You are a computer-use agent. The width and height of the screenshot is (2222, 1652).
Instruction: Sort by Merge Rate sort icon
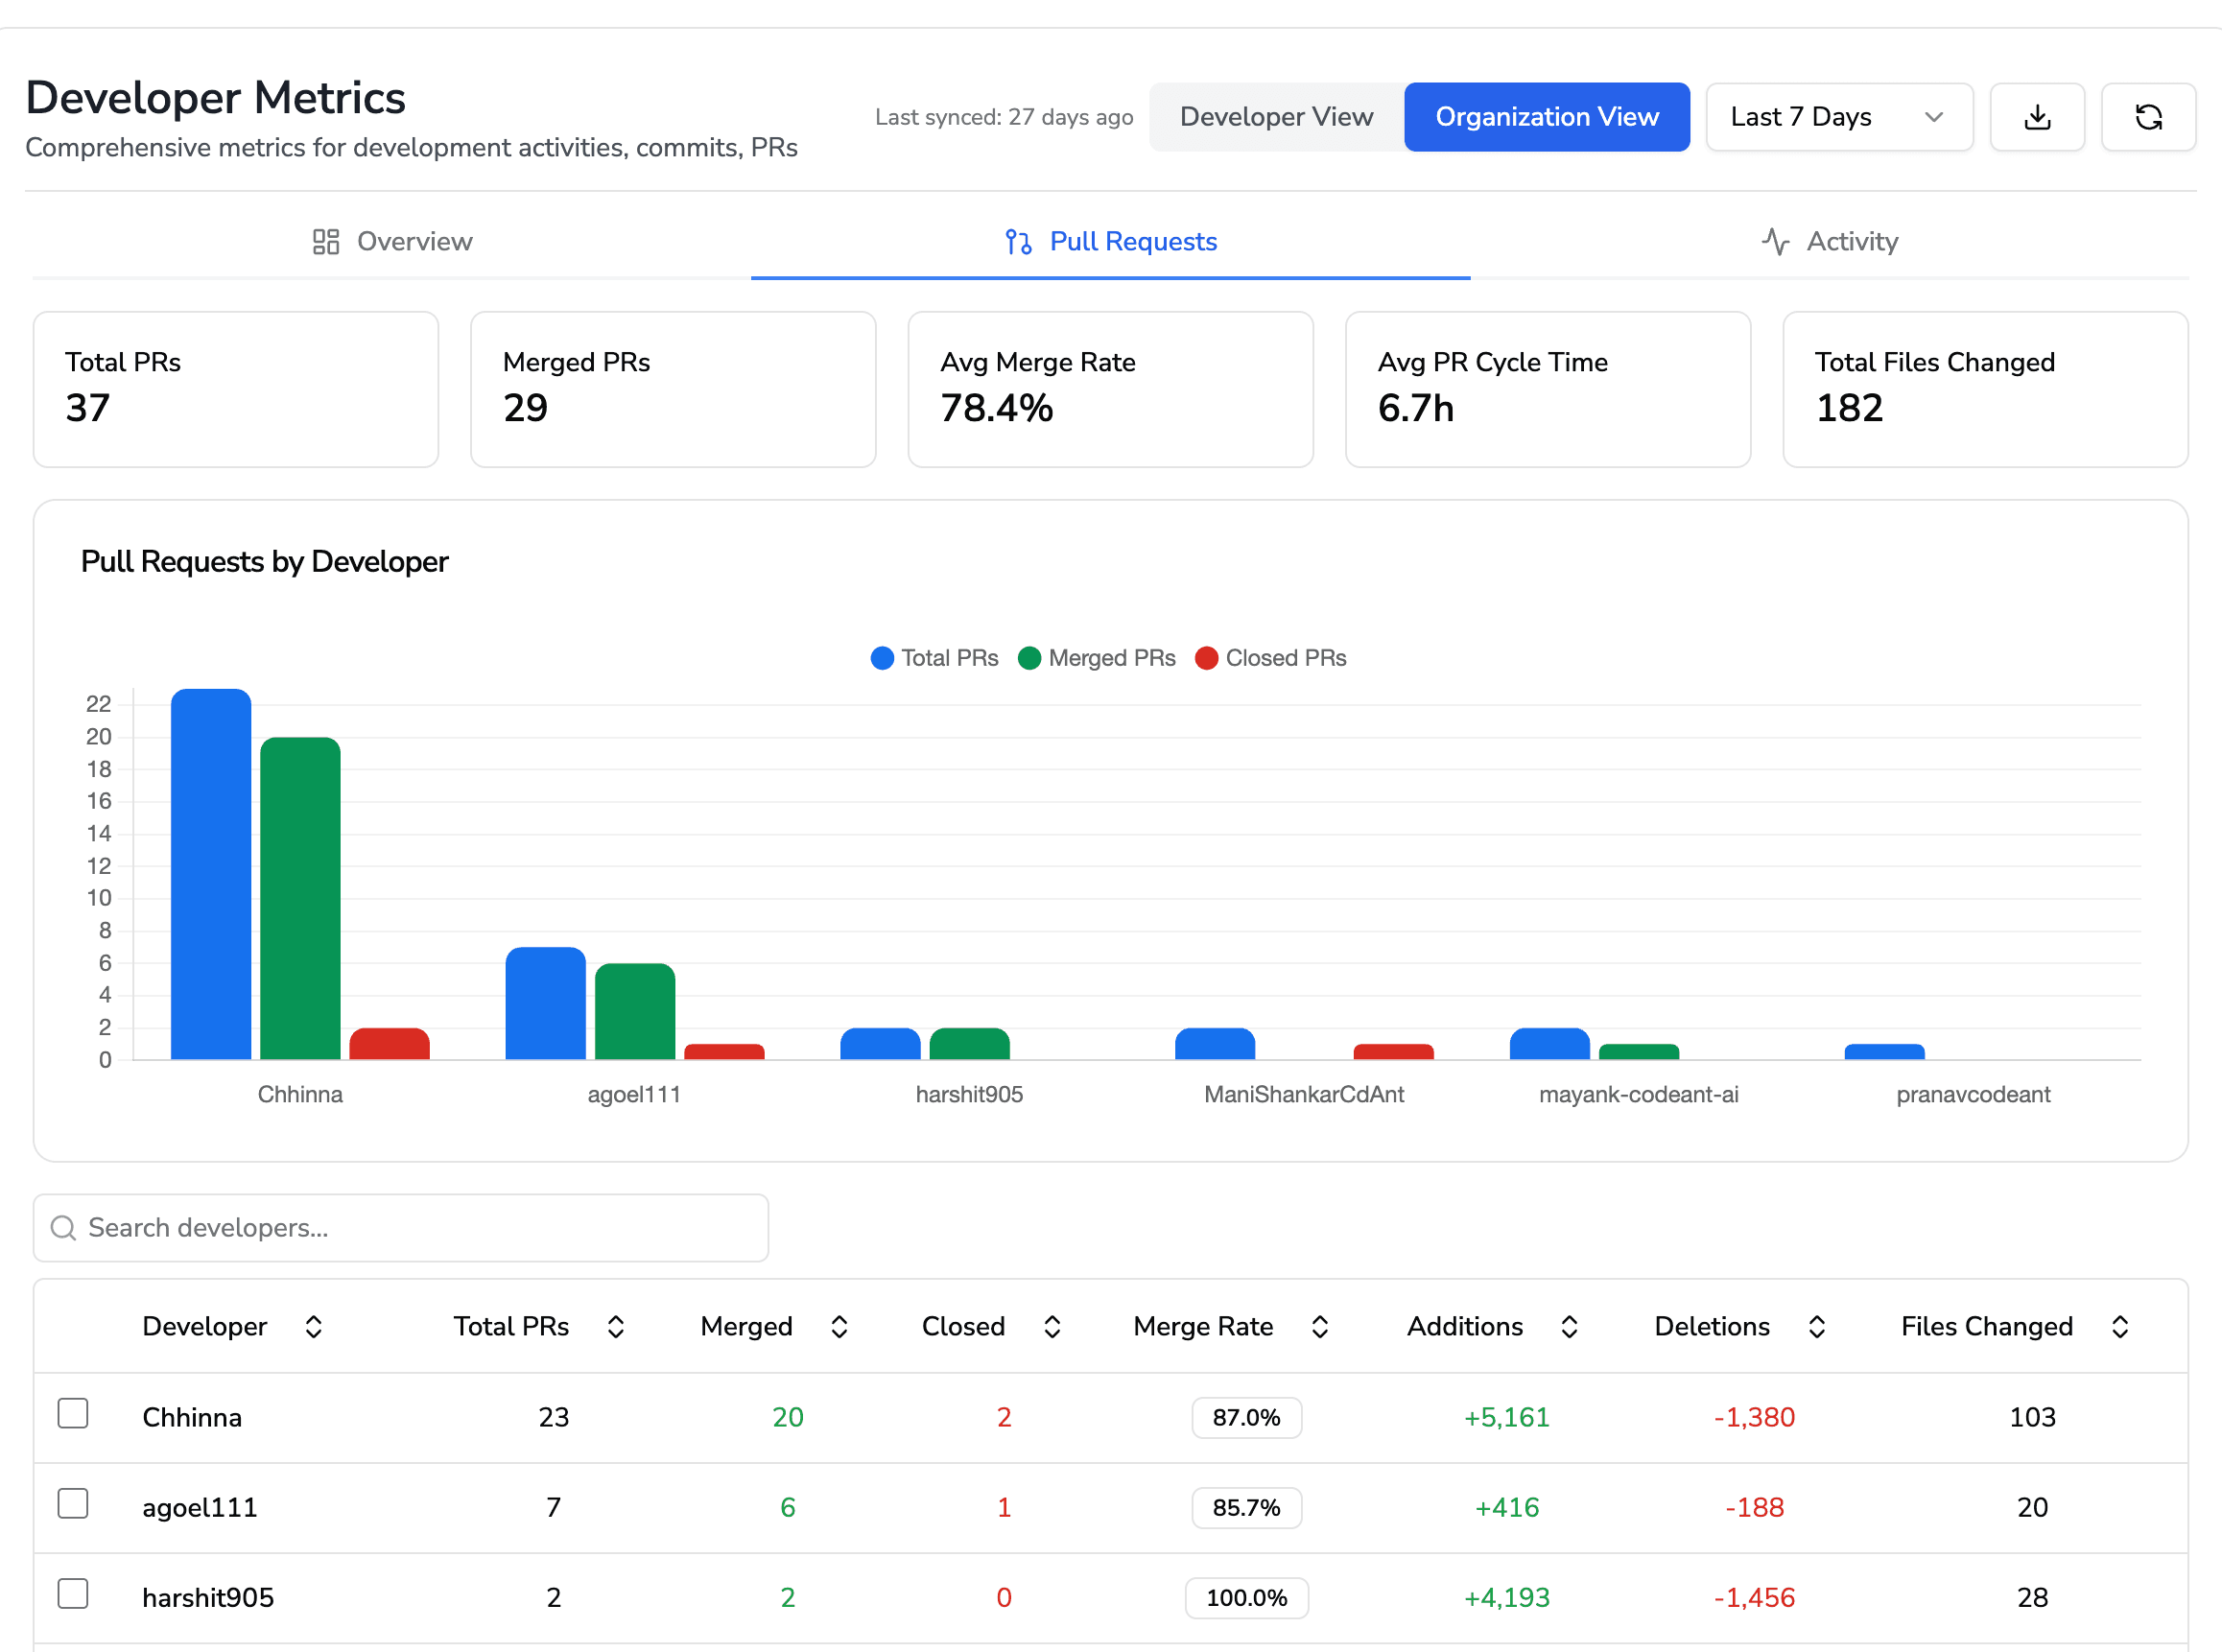click(1319, 1326)
